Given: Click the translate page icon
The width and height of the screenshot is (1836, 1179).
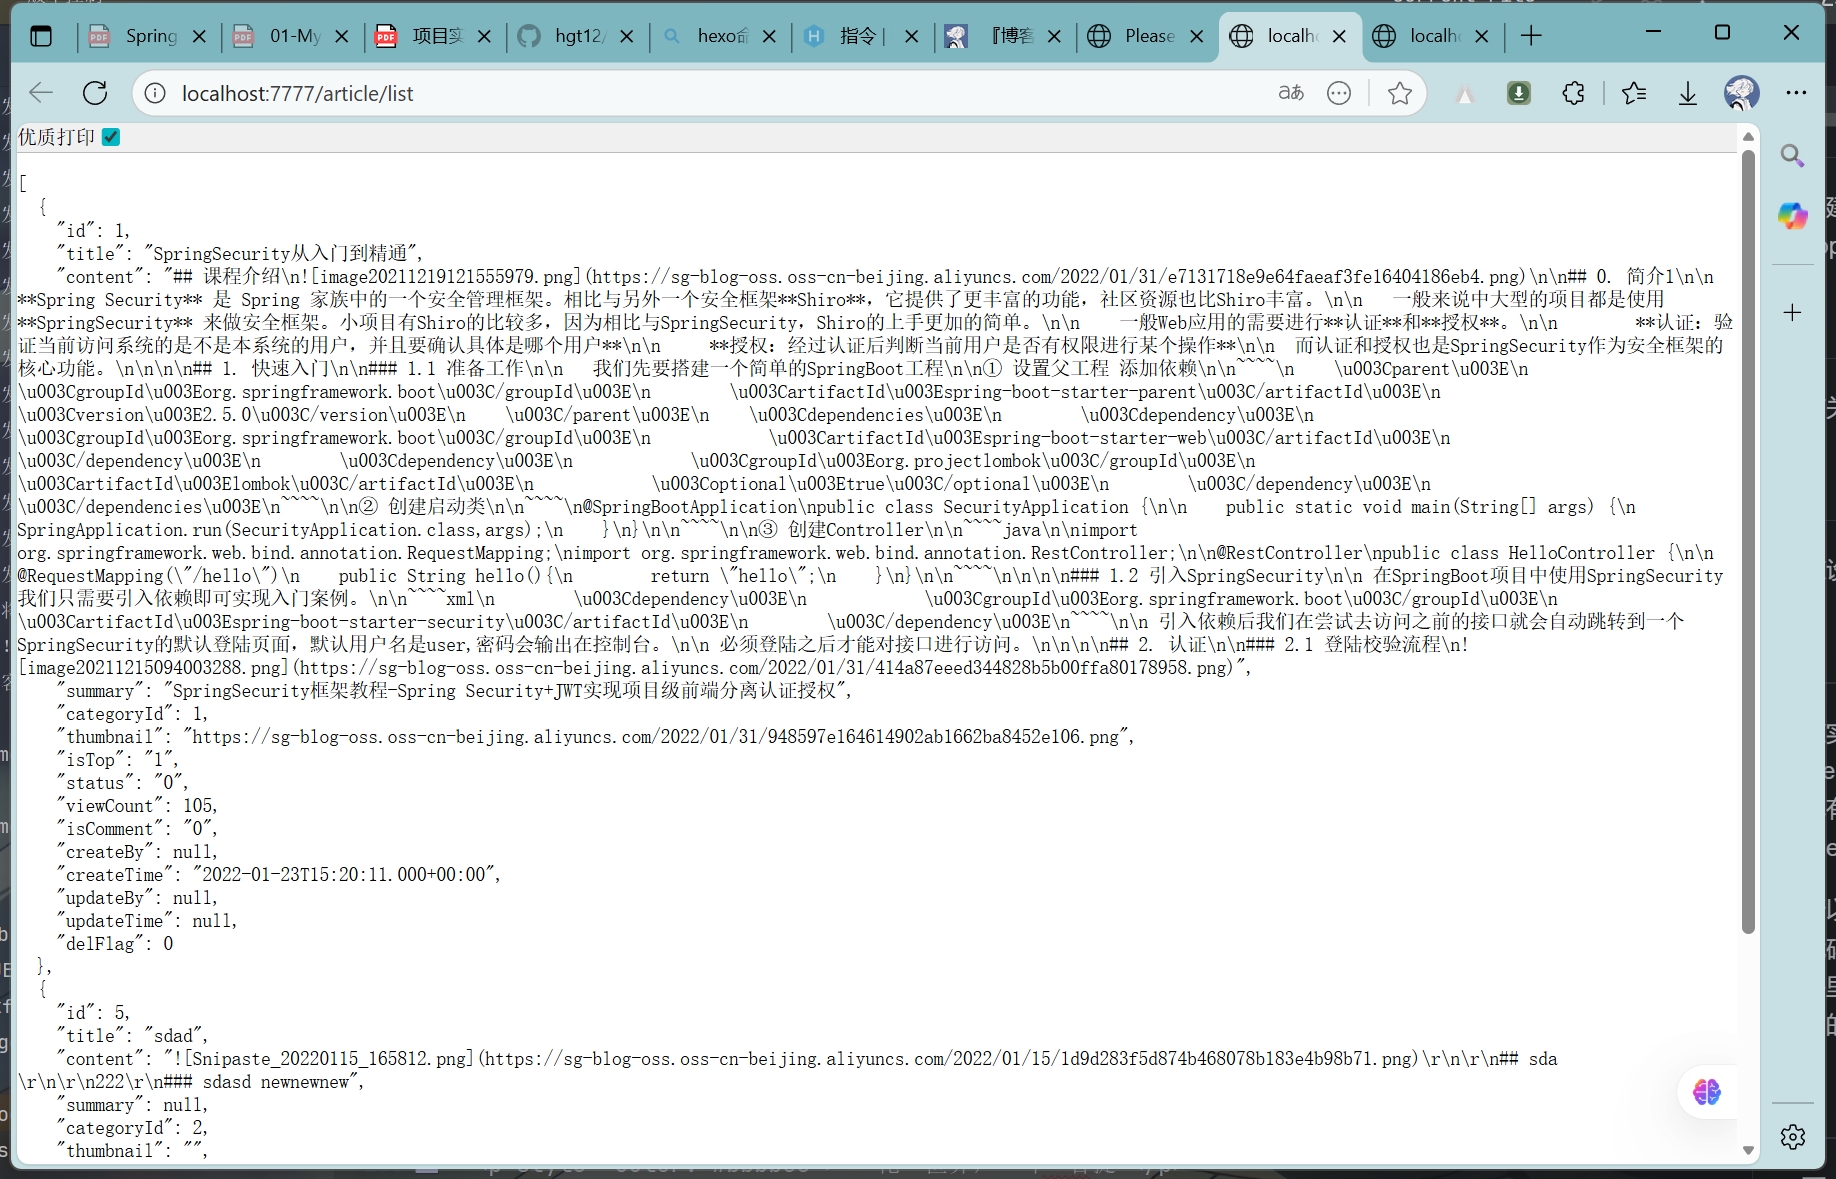Looking at the screenshot, I should 1291,93.
